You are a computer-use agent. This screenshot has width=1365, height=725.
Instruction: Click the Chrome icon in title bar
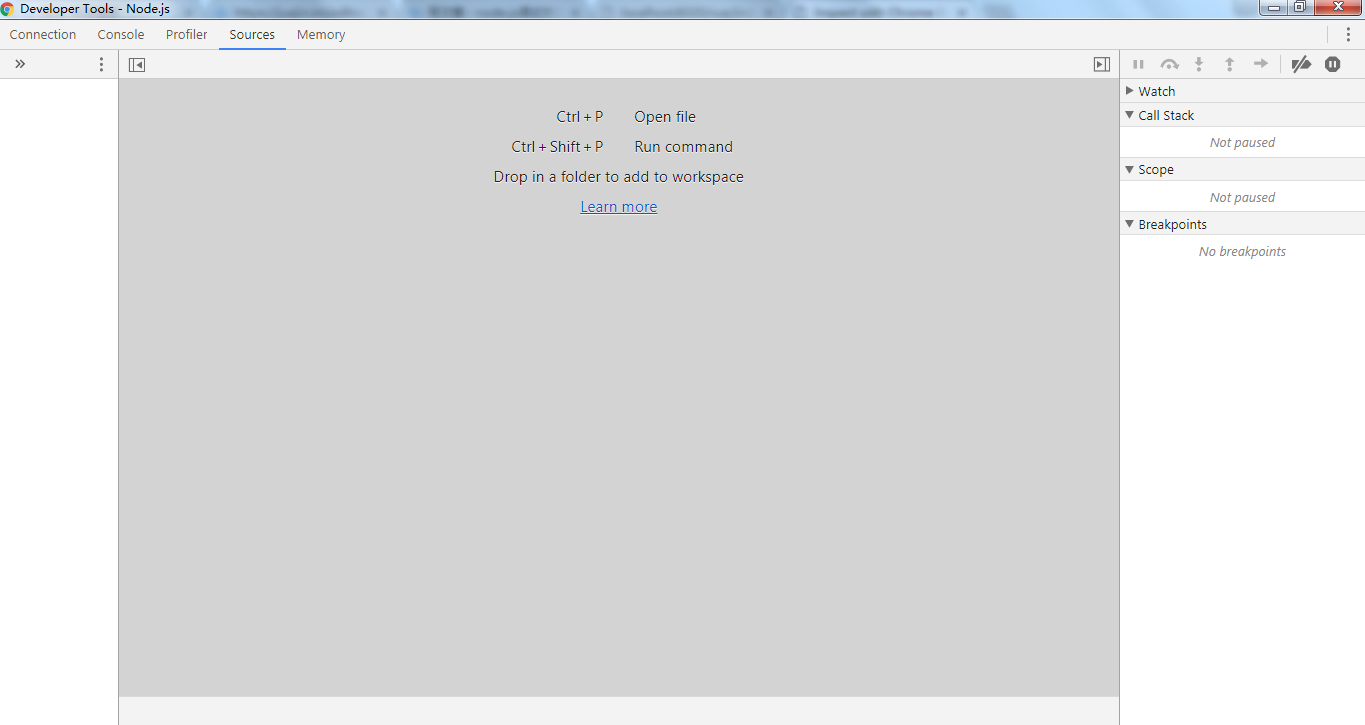click(8, 9)
